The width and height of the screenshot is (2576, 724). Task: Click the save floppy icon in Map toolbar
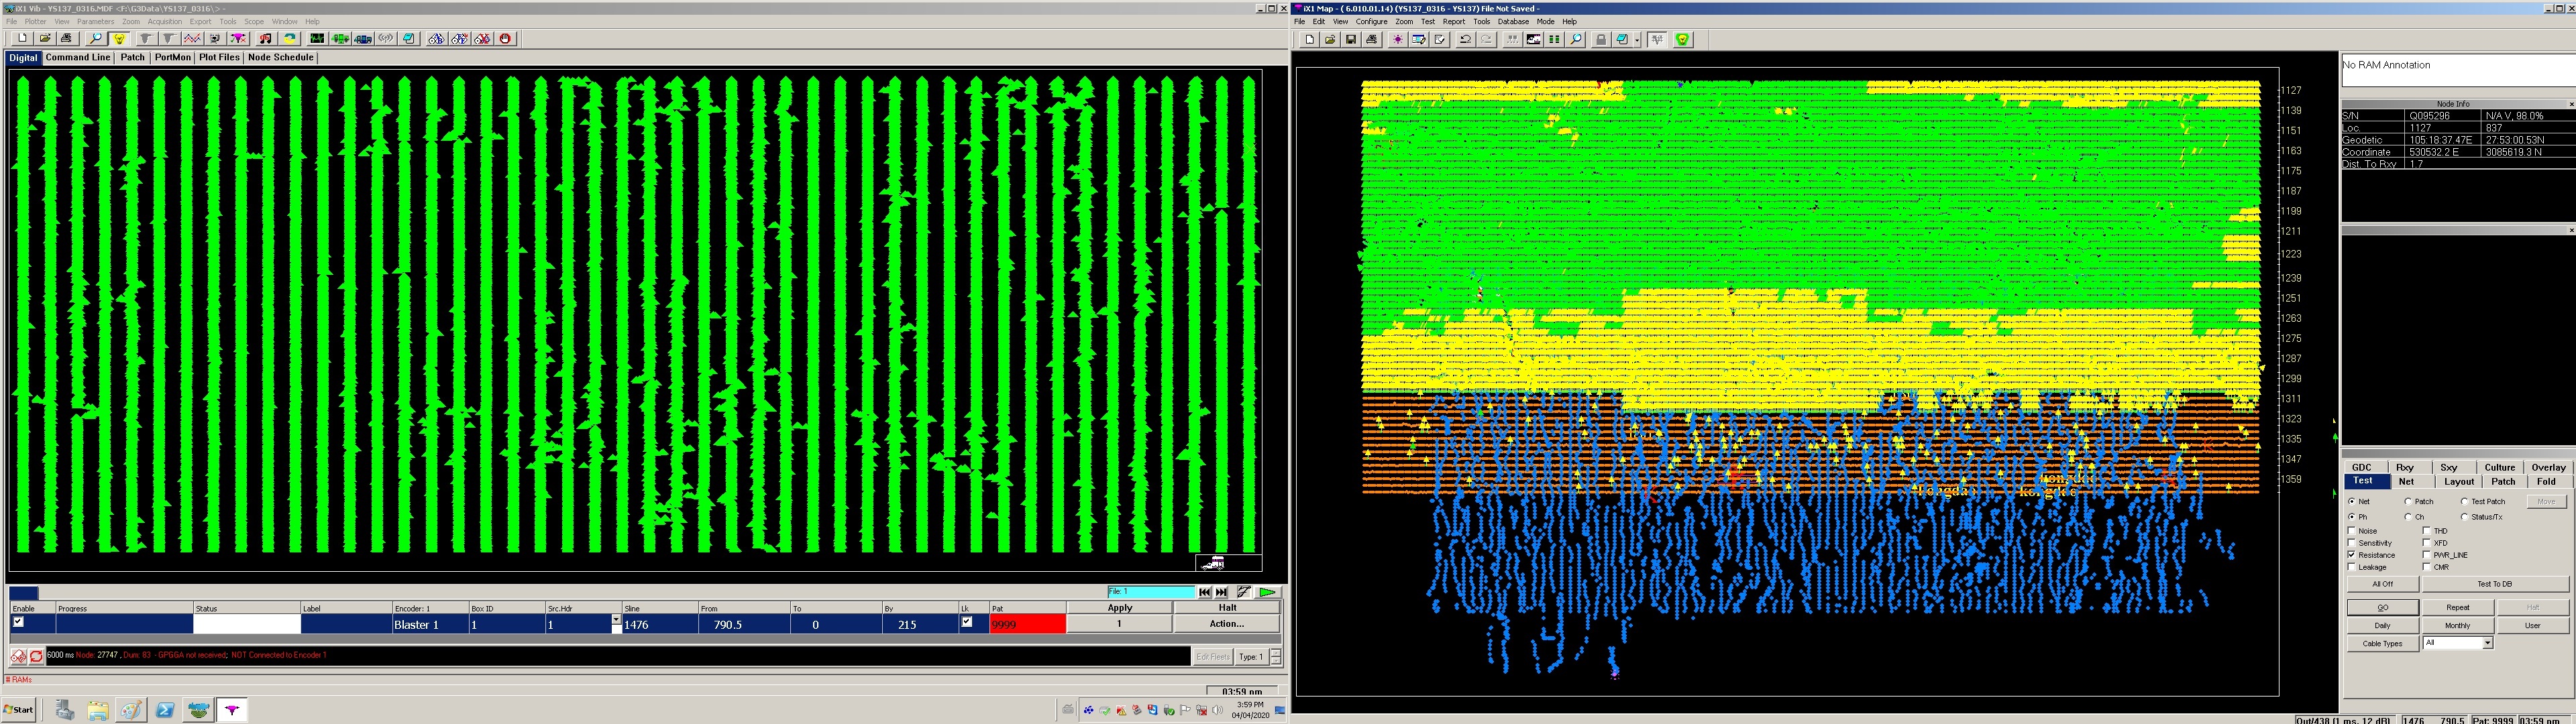click(1351, 40)
